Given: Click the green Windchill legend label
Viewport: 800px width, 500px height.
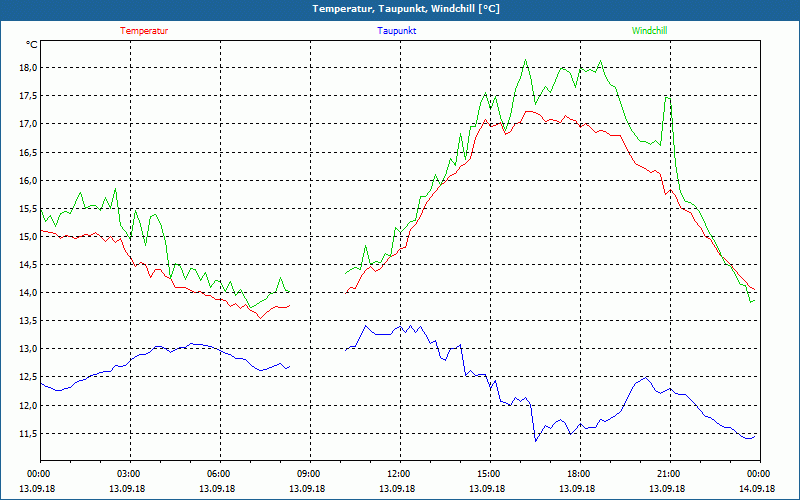Looking at the screenshot, I should click(x=649, y=31).
